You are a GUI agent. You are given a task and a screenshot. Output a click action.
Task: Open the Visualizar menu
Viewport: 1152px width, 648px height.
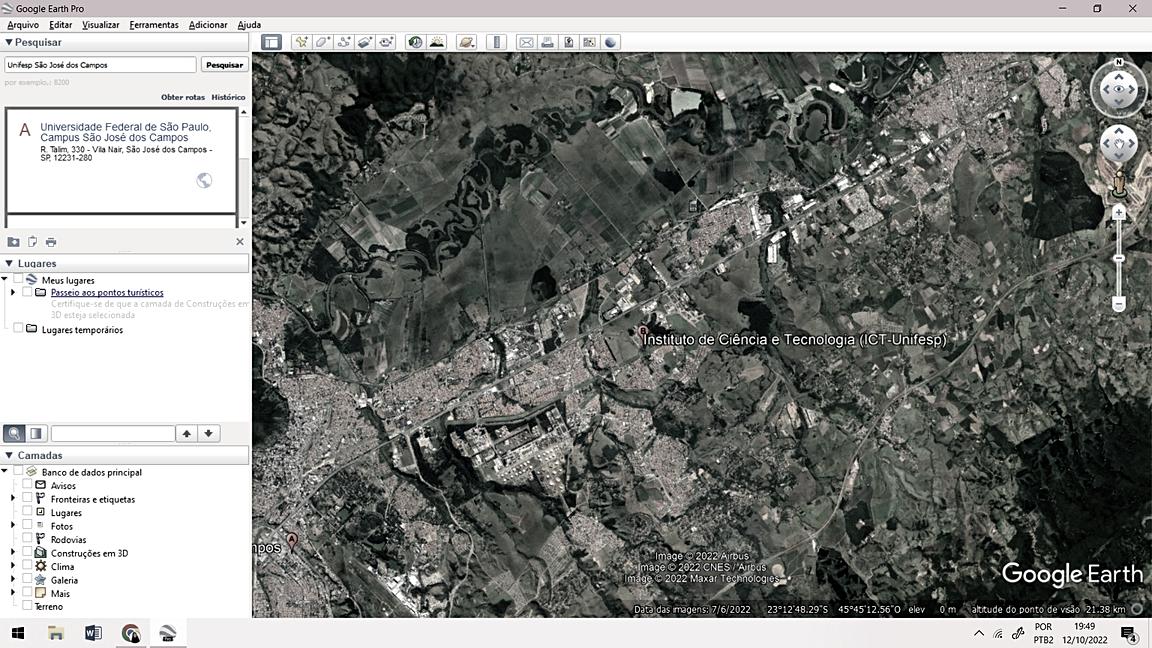101,25
